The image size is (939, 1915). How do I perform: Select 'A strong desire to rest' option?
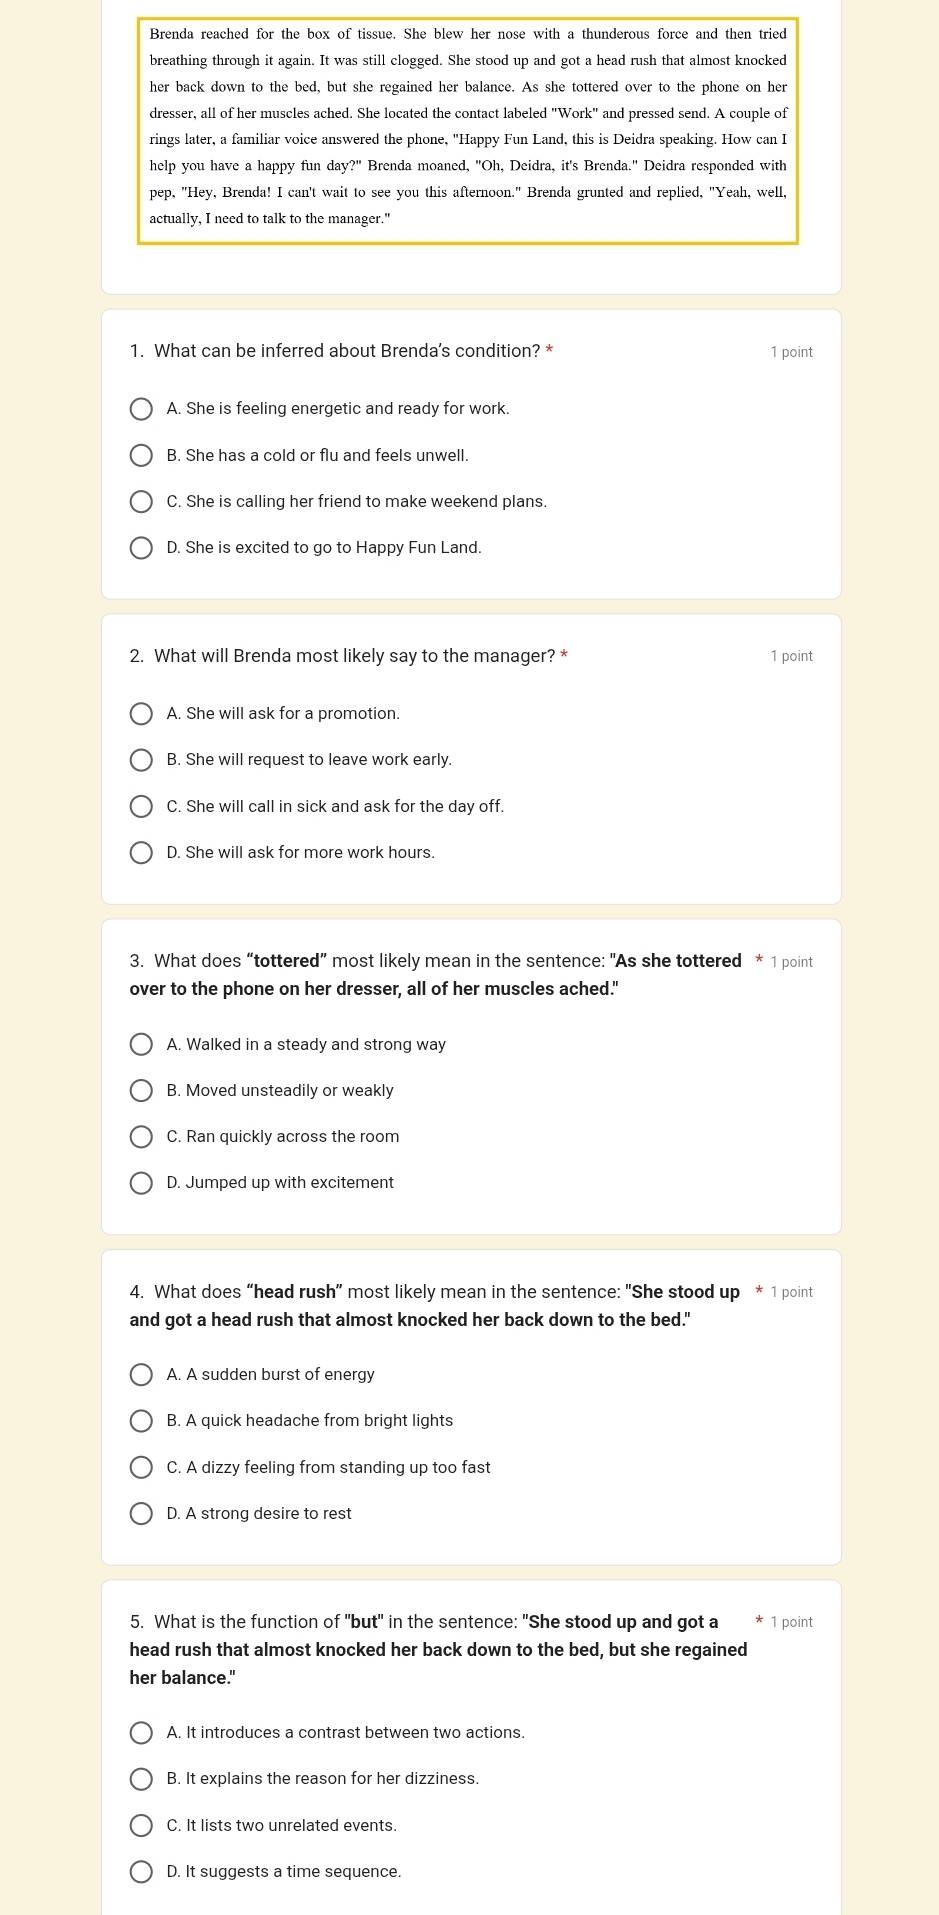[142, 1514]
